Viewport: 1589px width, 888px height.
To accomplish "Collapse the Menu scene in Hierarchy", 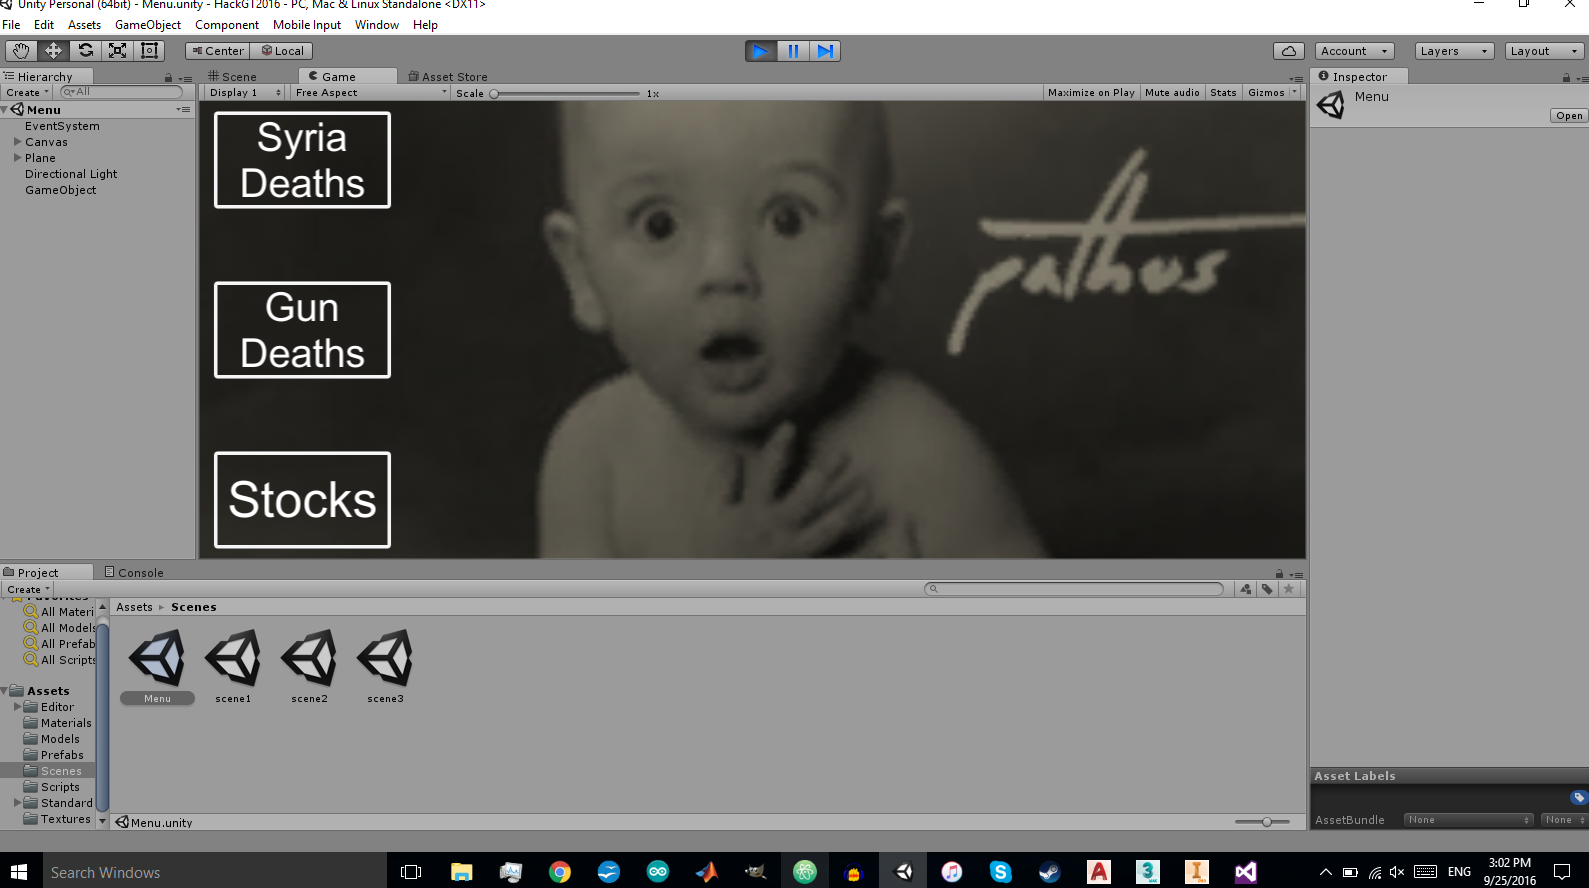I will (5, 110).
